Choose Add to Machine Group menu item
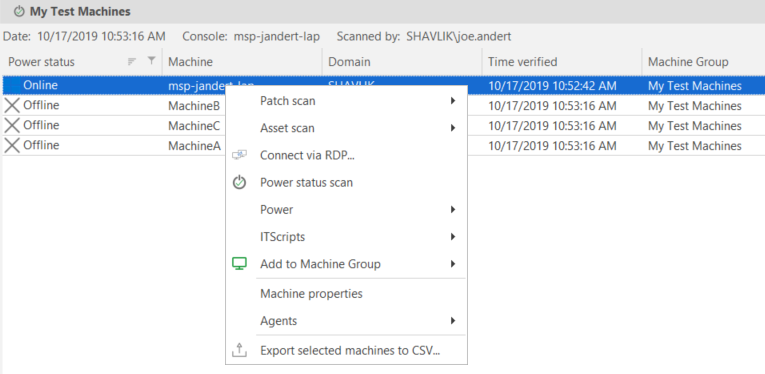765x374 pixels. [346, 264]
